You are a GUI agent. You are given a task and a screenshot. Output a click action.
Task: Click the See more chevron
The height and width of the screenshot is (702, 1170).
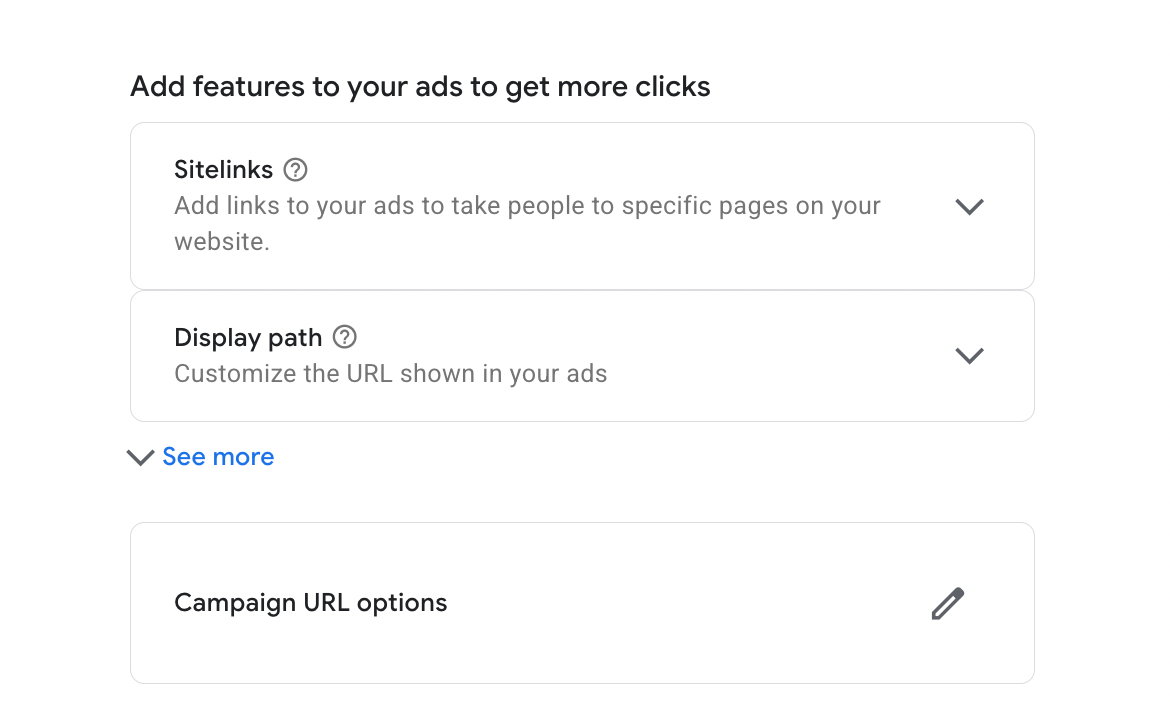(x=140, y=457)
